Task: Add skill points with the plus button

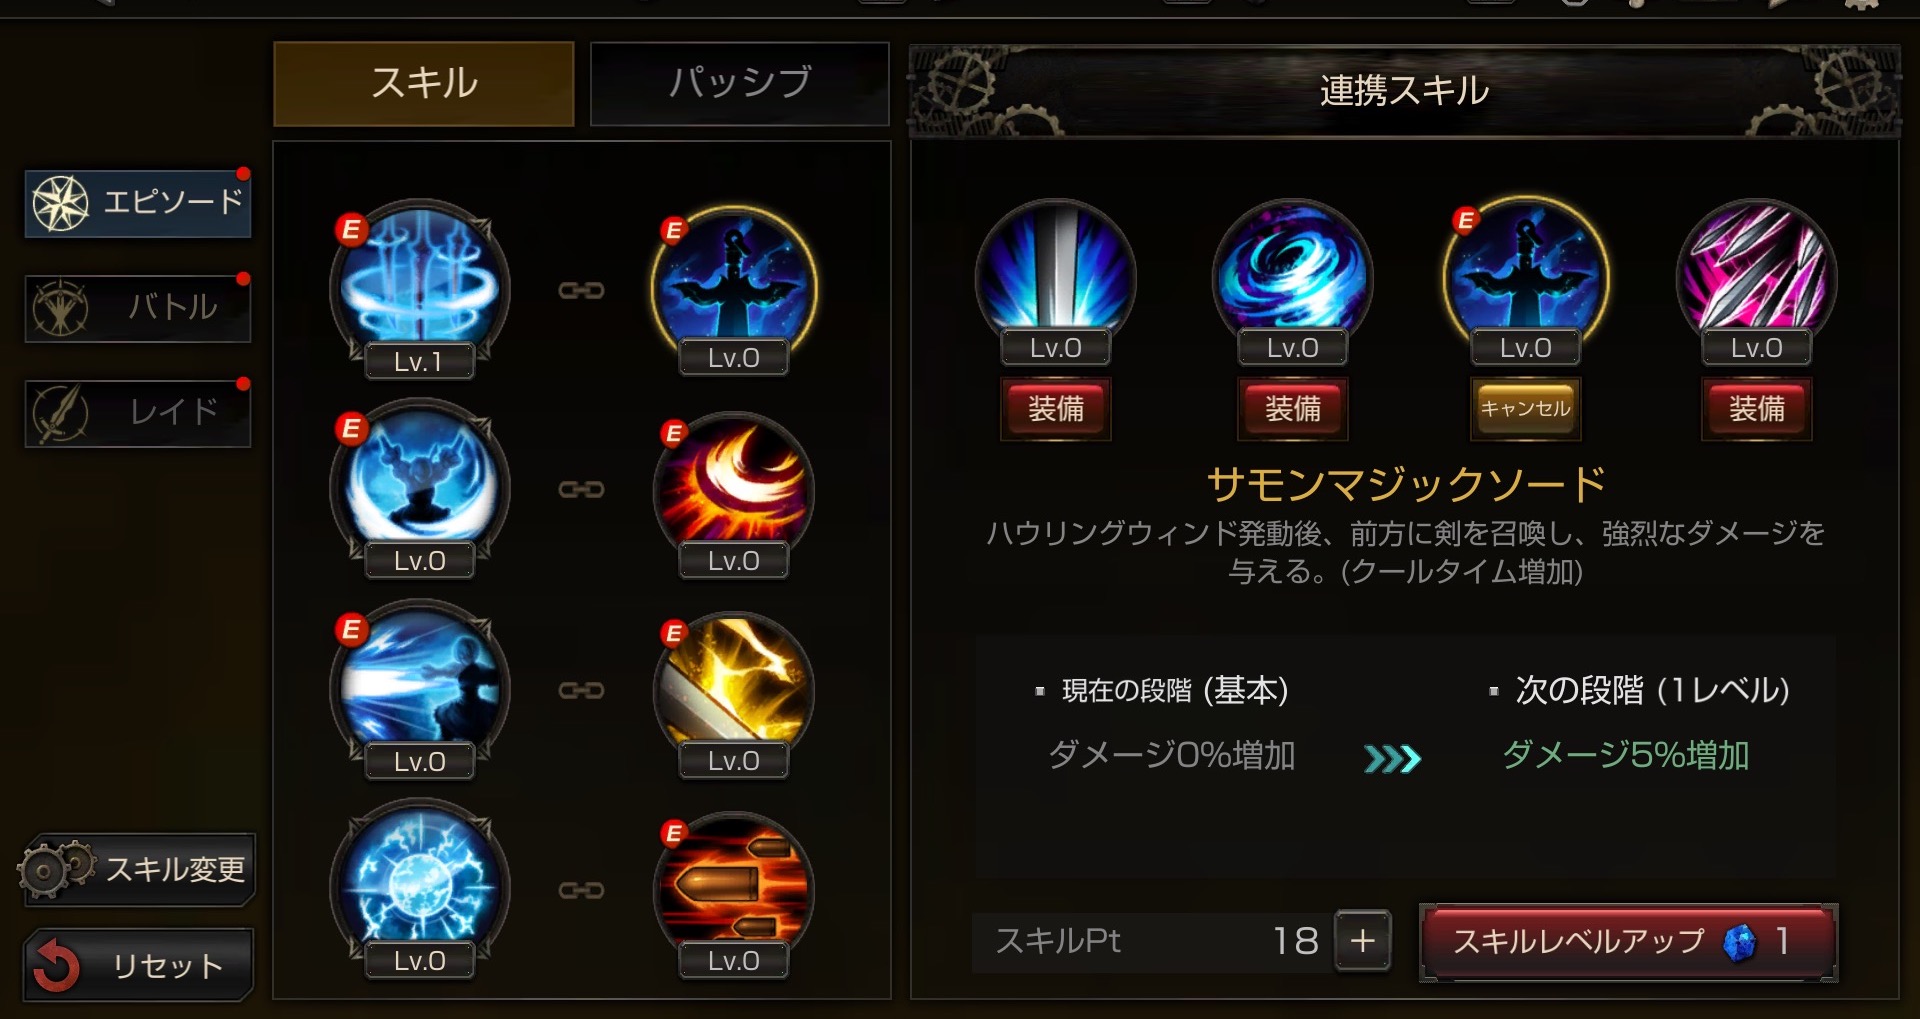Action: [x=1362, y=940]
